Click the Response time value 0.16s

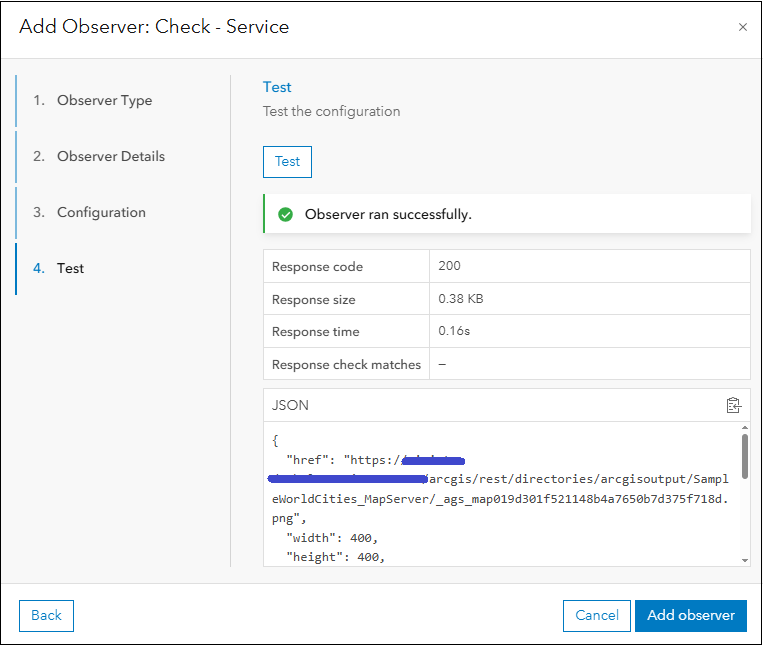tap(455, 331)
